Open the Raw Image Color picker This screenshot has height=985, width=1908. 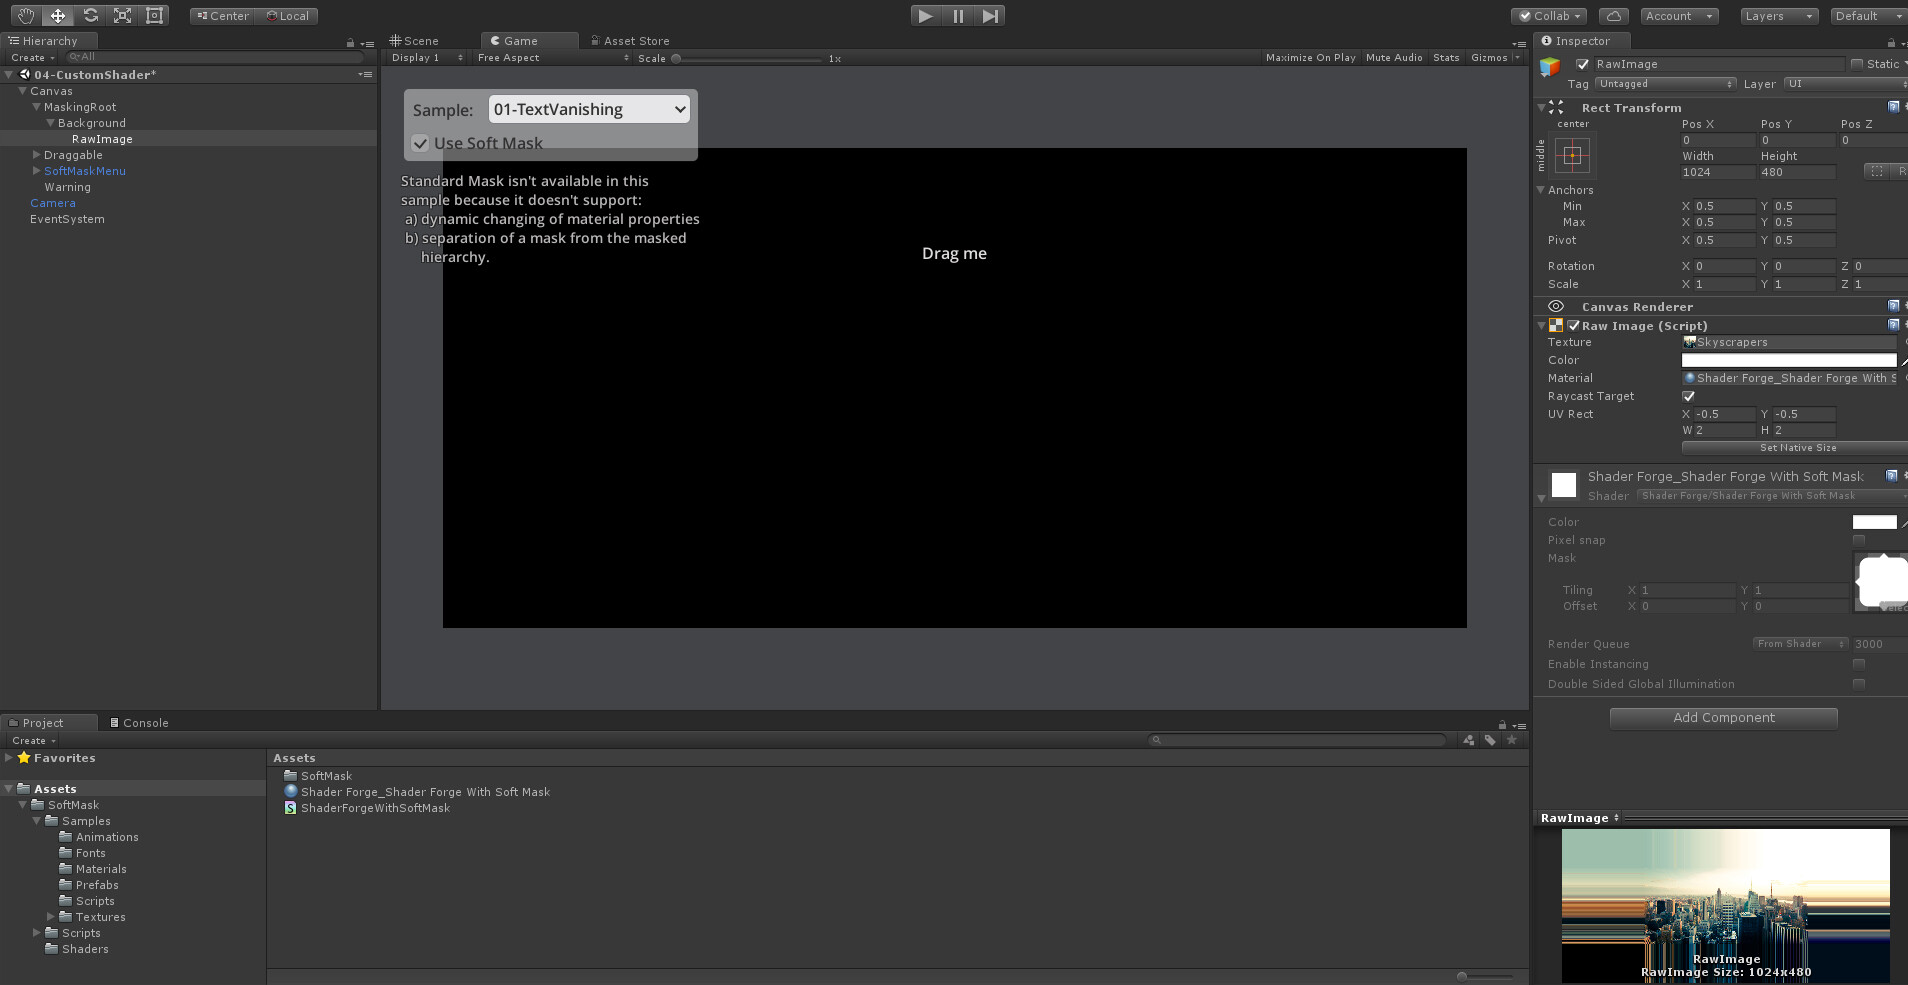pyautogui.click(x=1790, y=360)
